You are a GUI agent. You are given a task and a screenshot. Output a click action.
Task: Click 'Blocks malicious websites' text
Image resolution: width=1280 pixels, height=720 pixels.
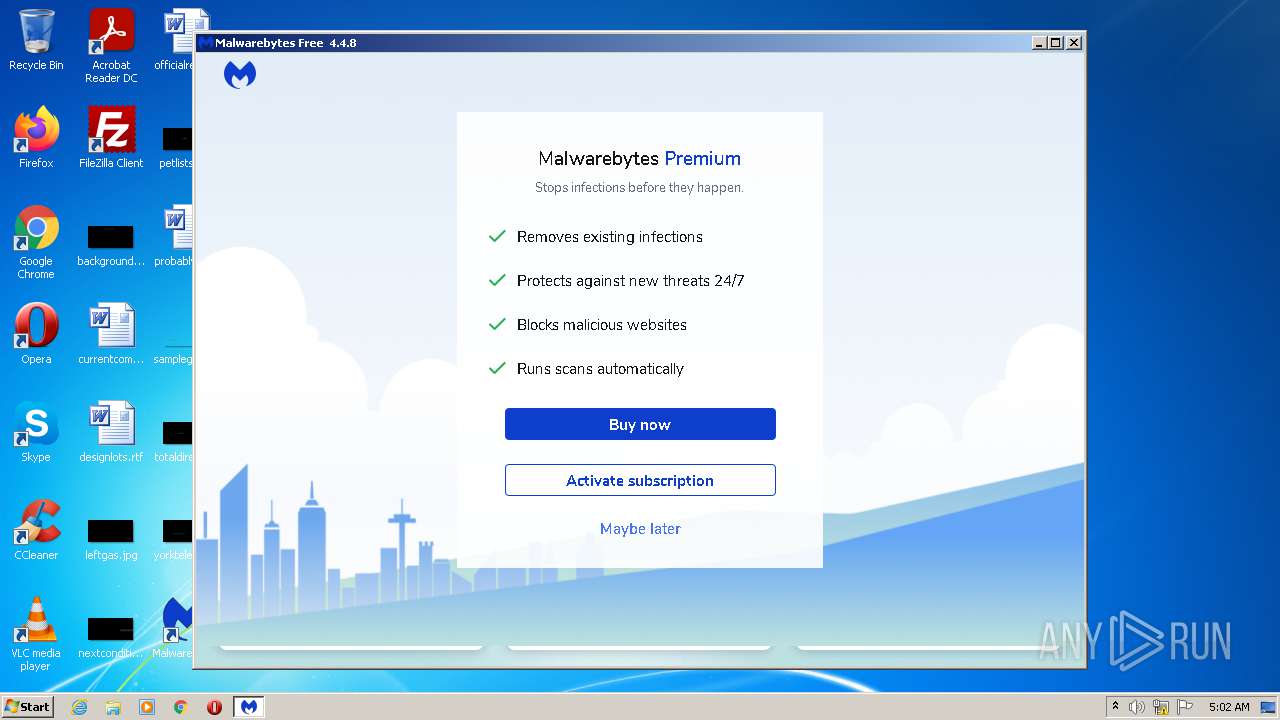pyautogui.click(x=602, y=325)
